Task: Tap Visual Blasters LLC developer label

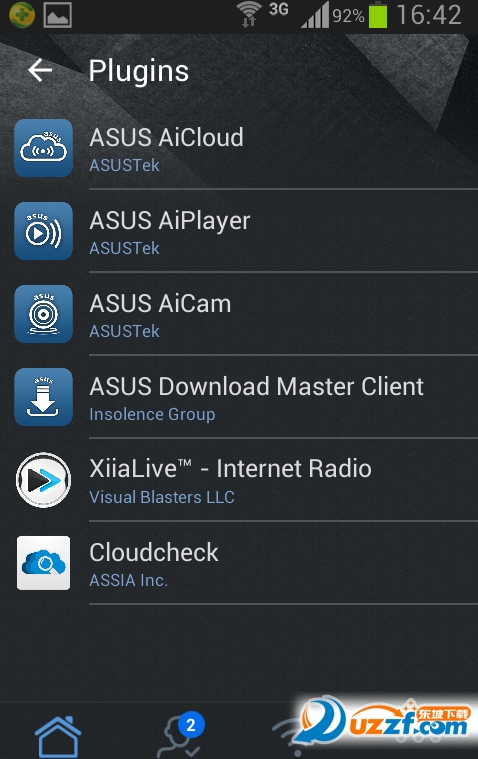Action: coord(162,497)
